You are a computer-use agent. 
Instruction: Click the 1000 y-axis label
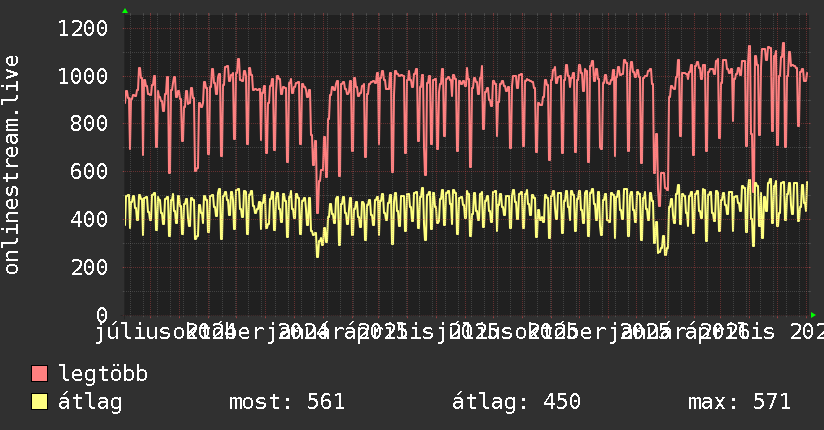(x=83, y=77)
